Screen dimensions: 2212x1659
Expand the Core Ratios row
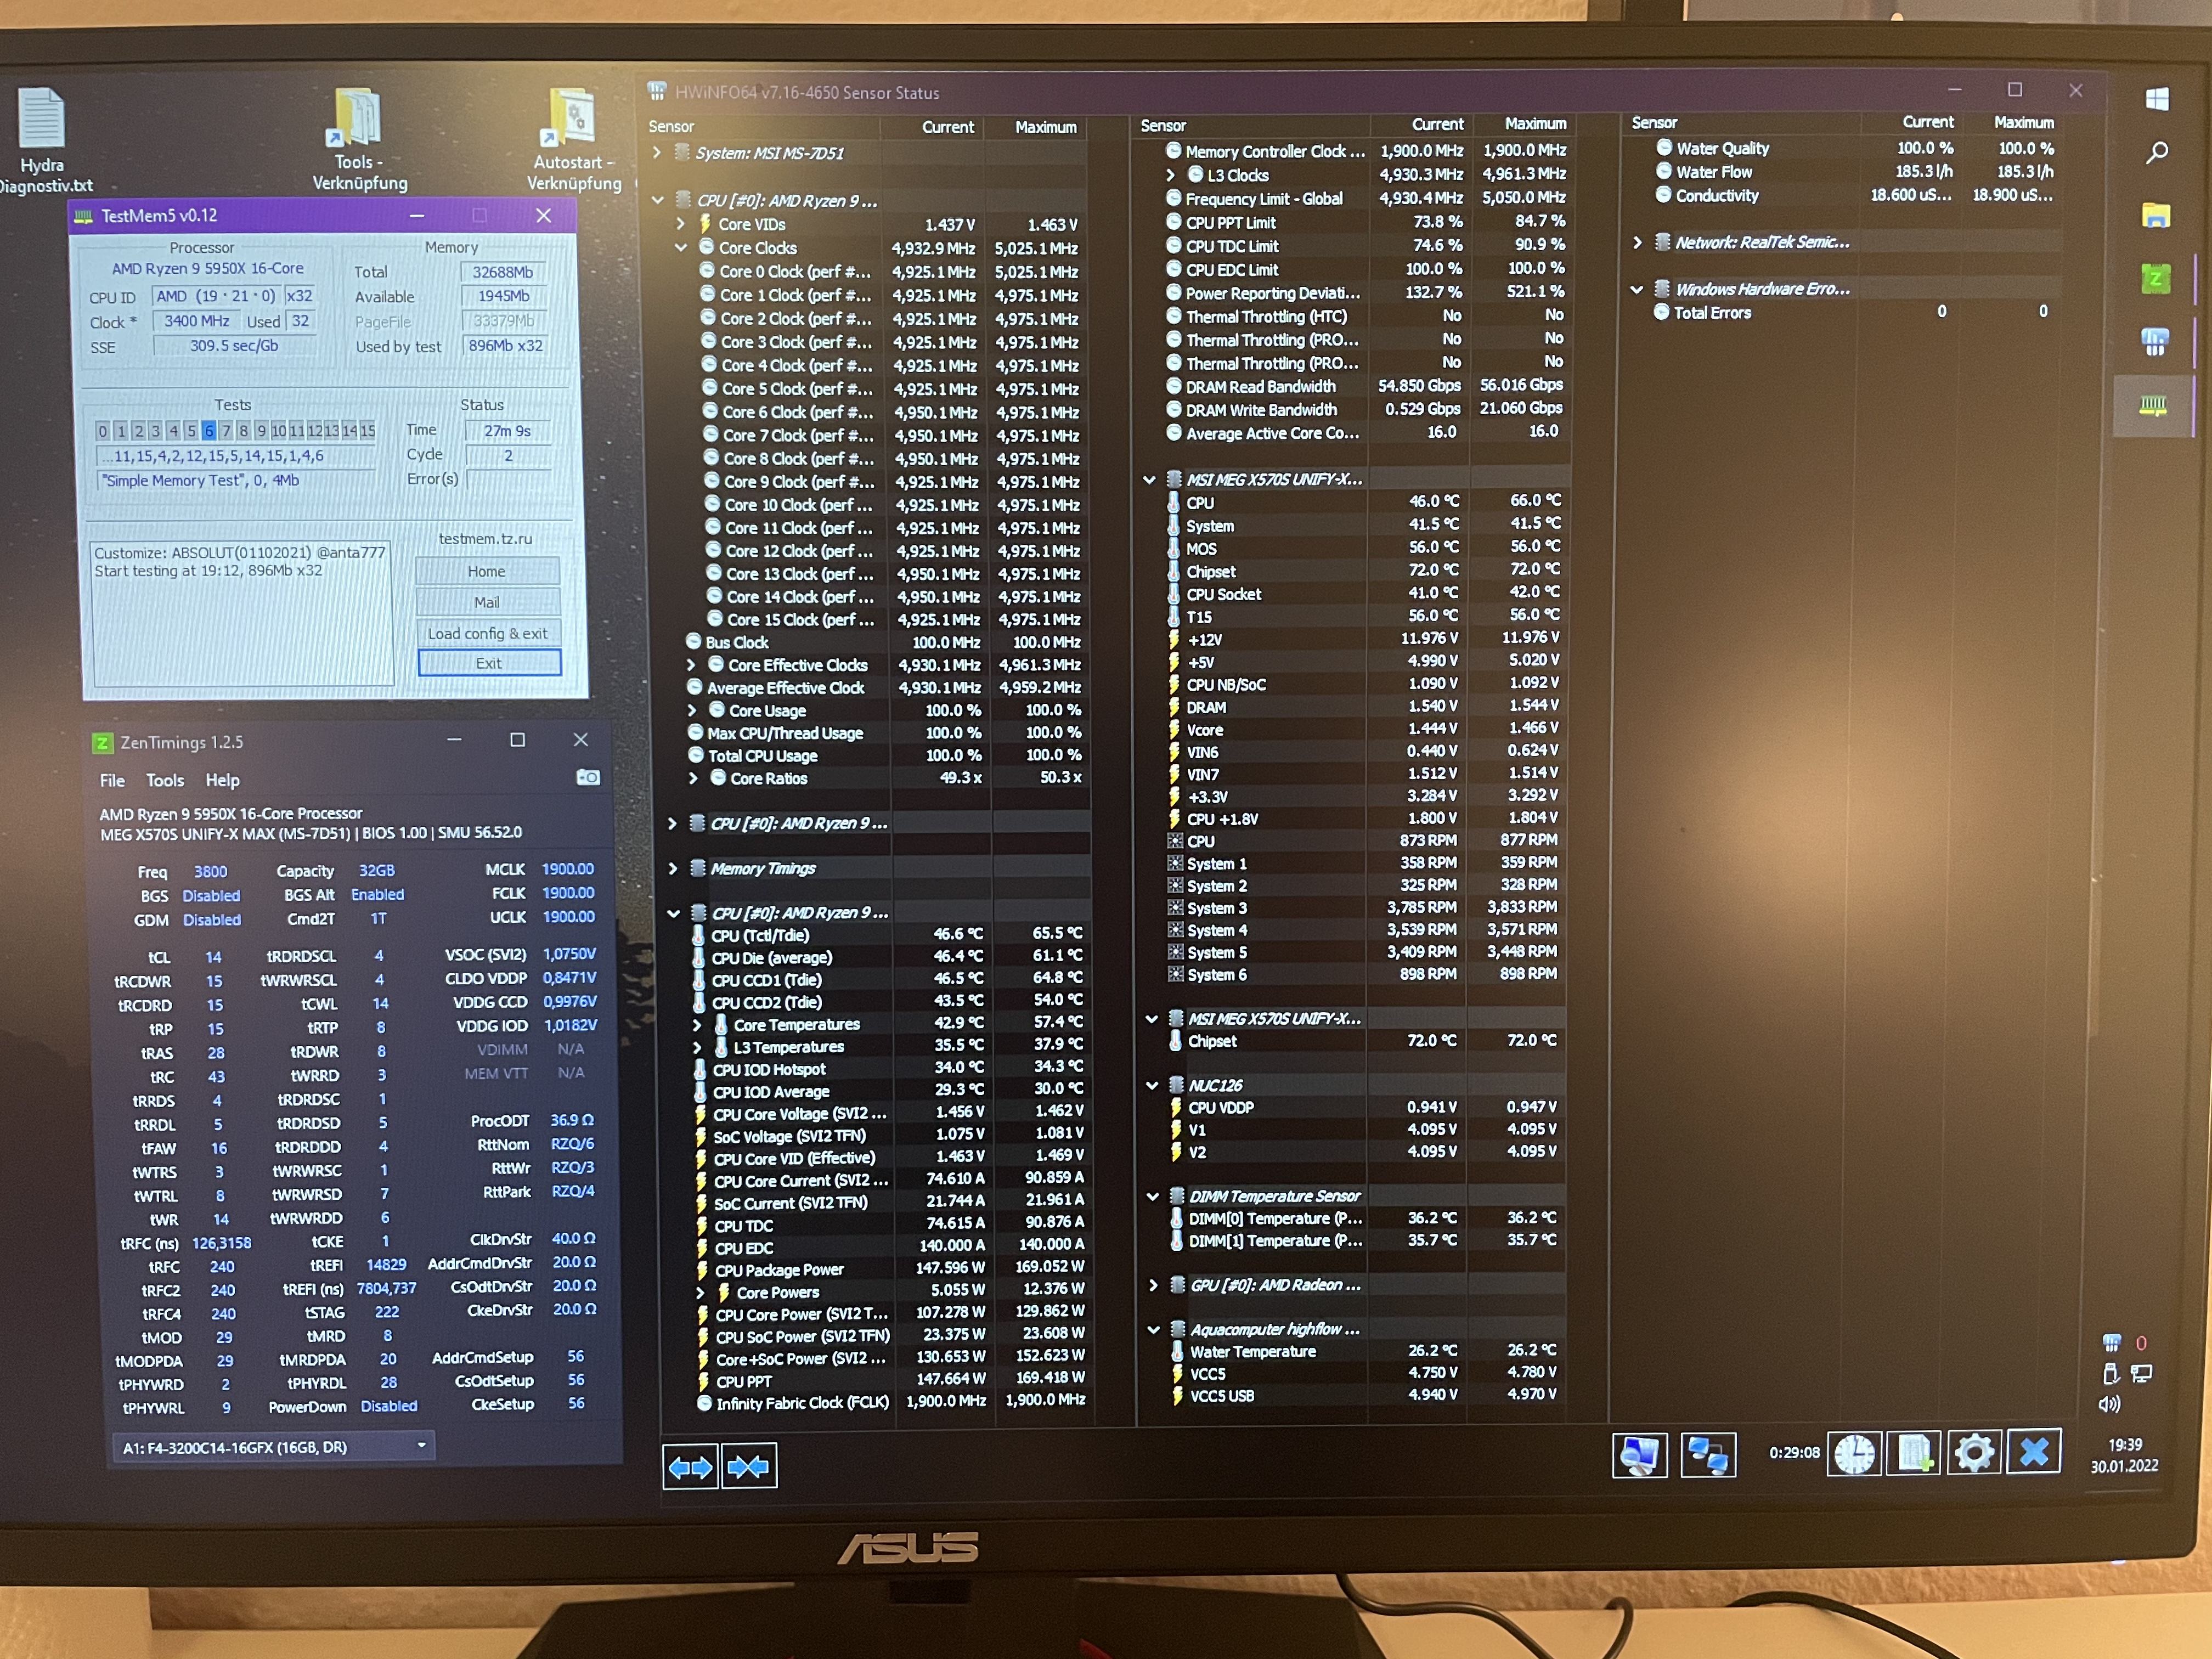(693, 778)
